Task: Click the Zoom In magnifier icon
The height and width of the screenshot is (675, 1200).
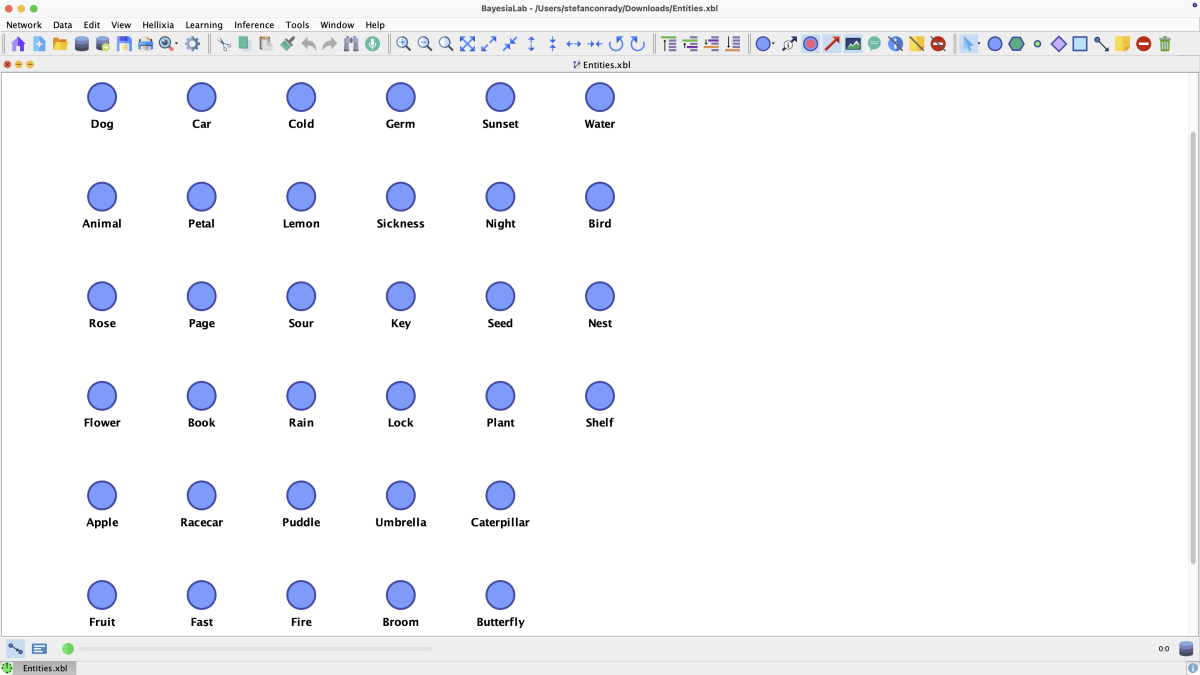Action: pyautogui.click(x=403, y=44)
